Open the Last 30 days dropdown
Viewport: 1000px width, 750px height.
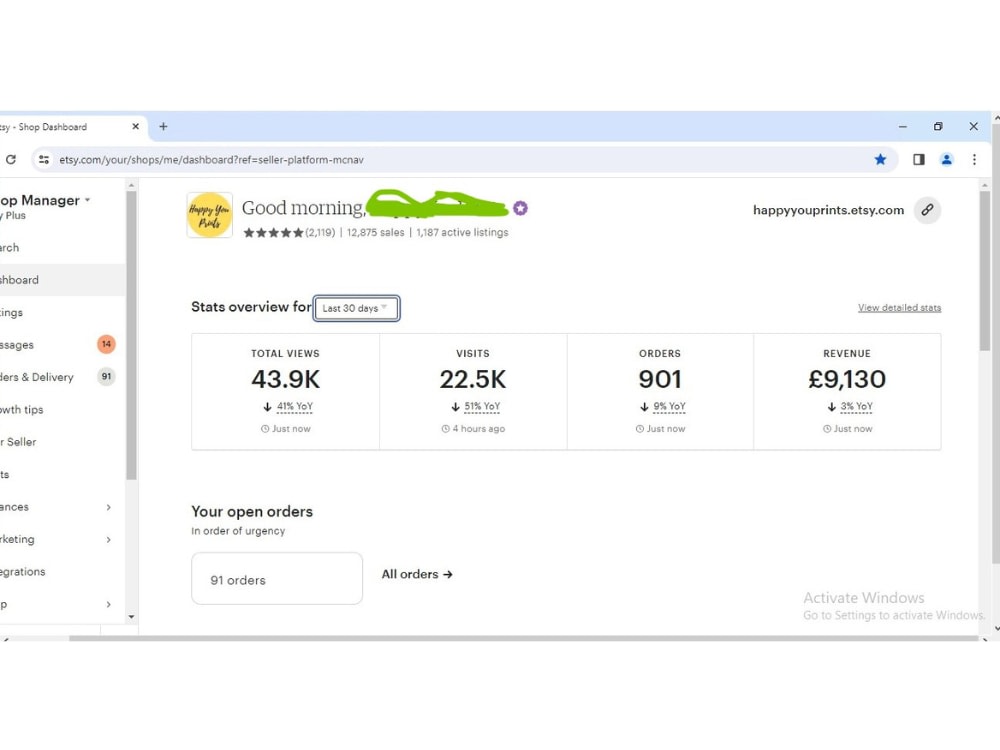(357, 308)
